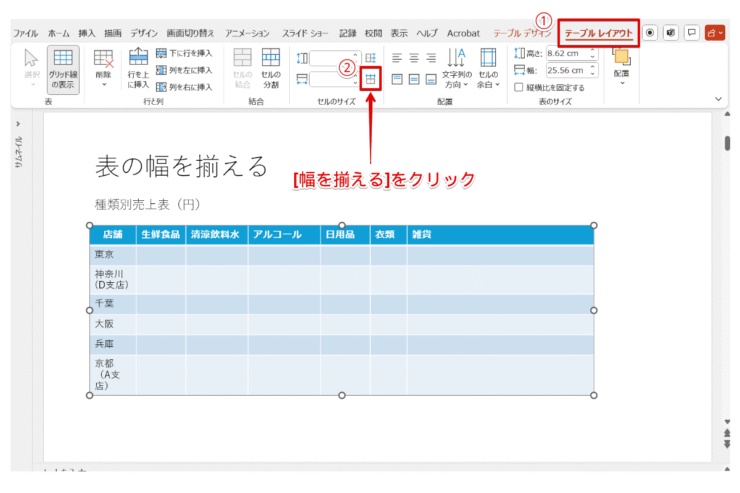The width and height of the screenshot is (740, 493).
Task: Click next slide double arrow at scrollbar bottom
Action: (x=727, y=444)
